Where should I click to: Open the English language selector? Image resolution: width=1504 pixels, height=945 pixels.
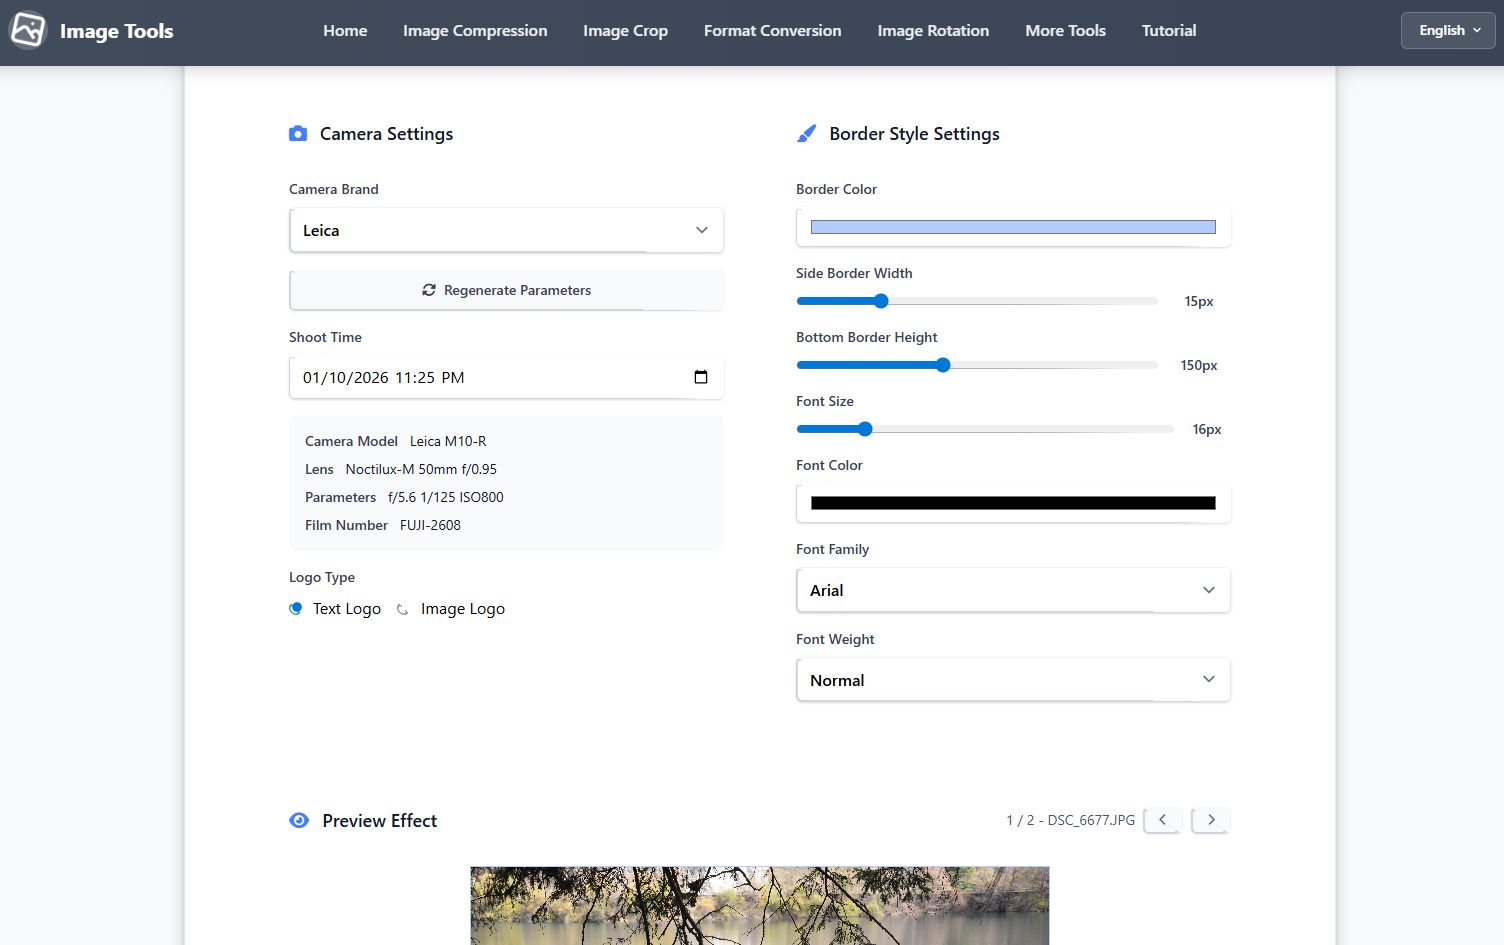pos(1448,31)
